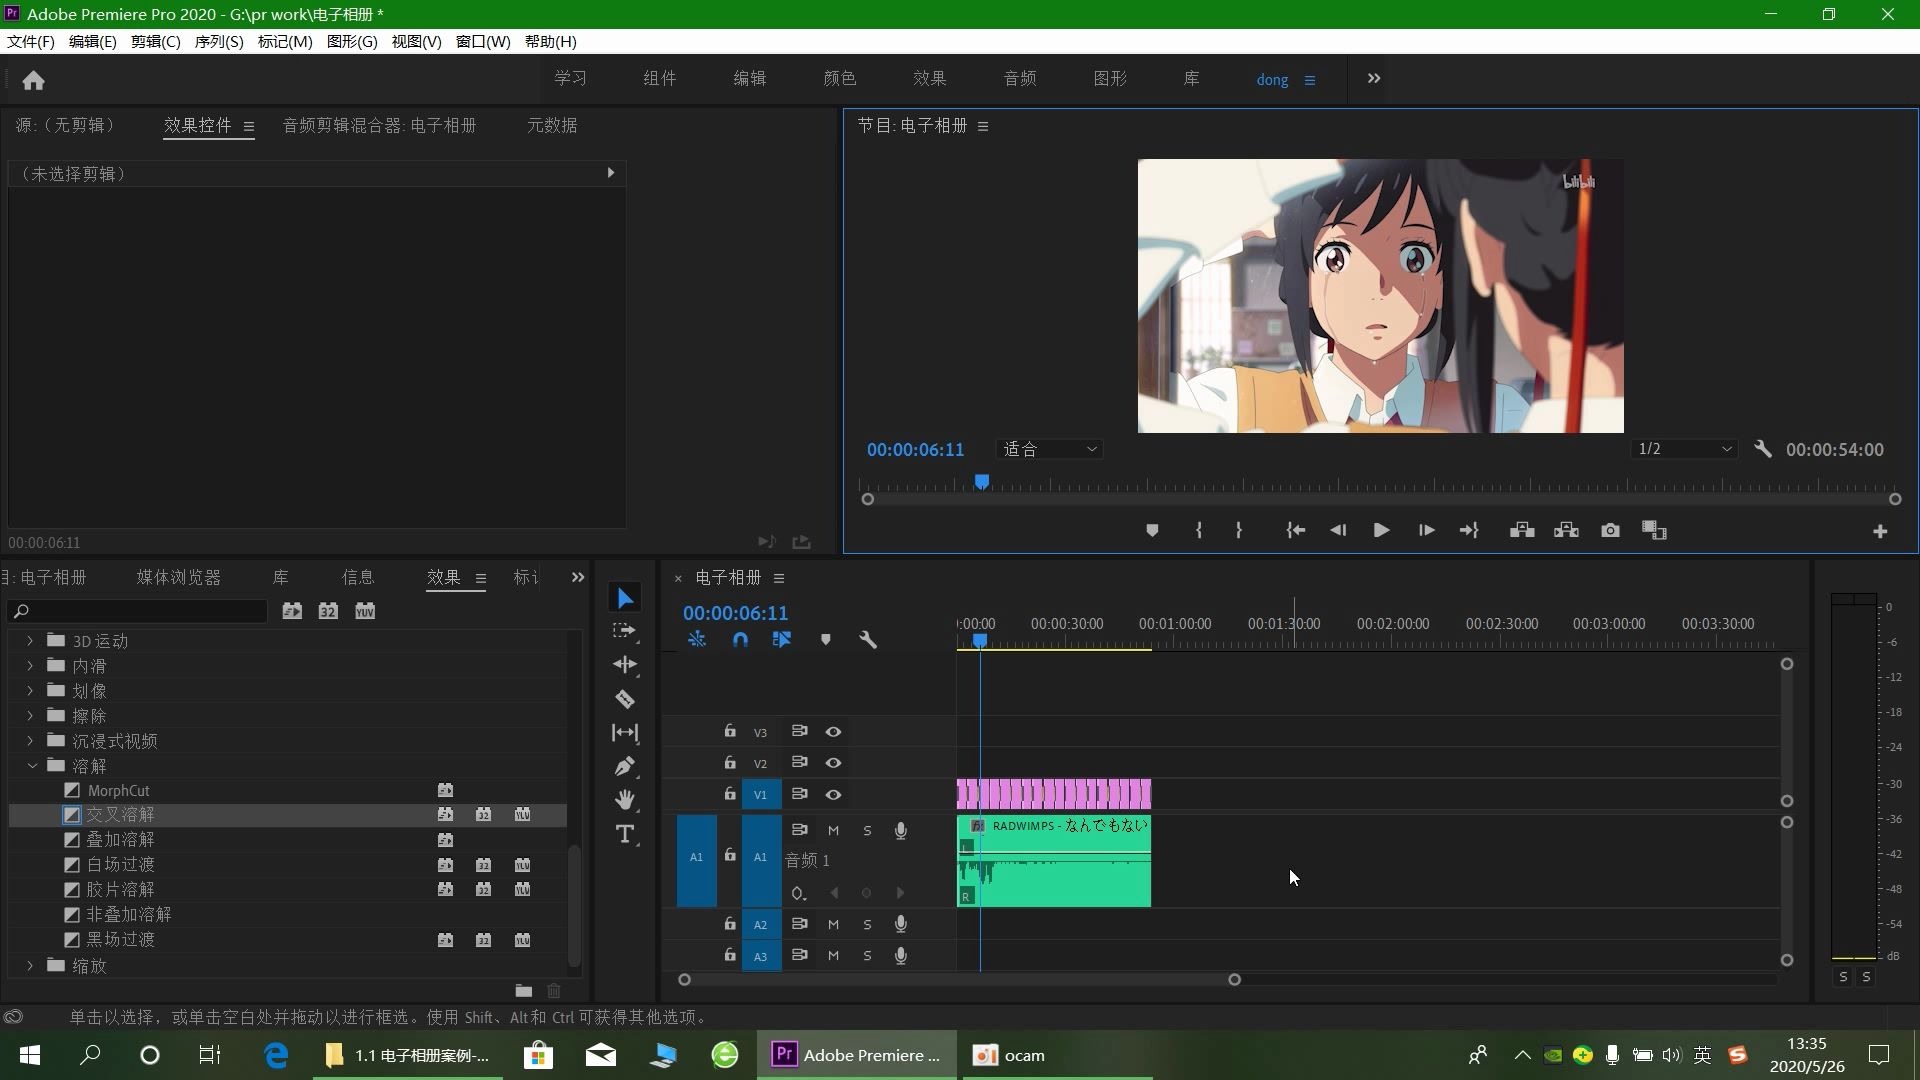Toggle timeline snap magnet
The height and width of the screenshot is (1080, 1920).
pyautogui.click(x=740, y=640)
